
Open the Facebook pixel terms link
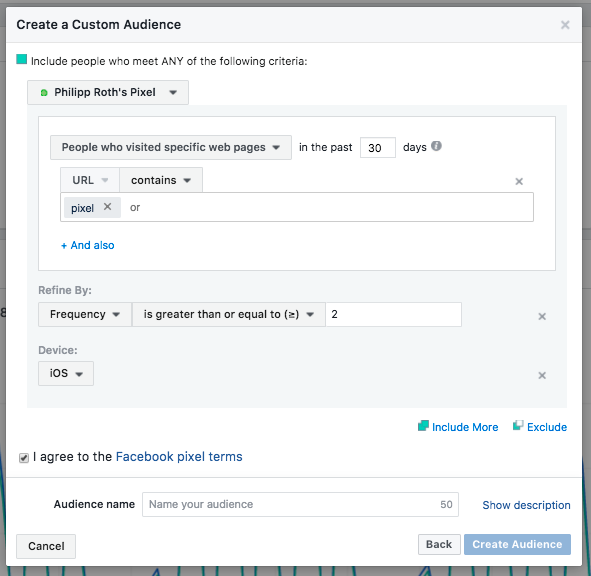(x=179, y=457)
